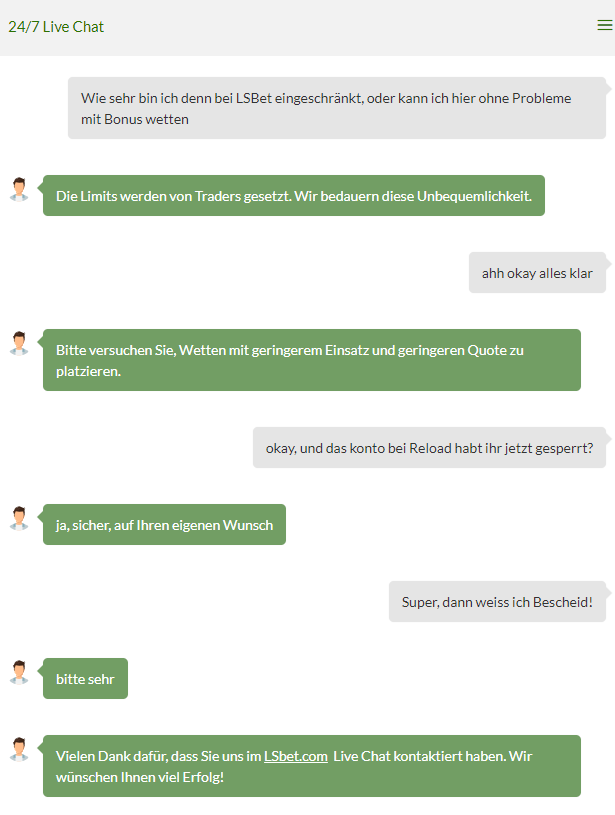
Task: Click the text 'mit Bonus wetten'
Action: [x=135, y=119]
